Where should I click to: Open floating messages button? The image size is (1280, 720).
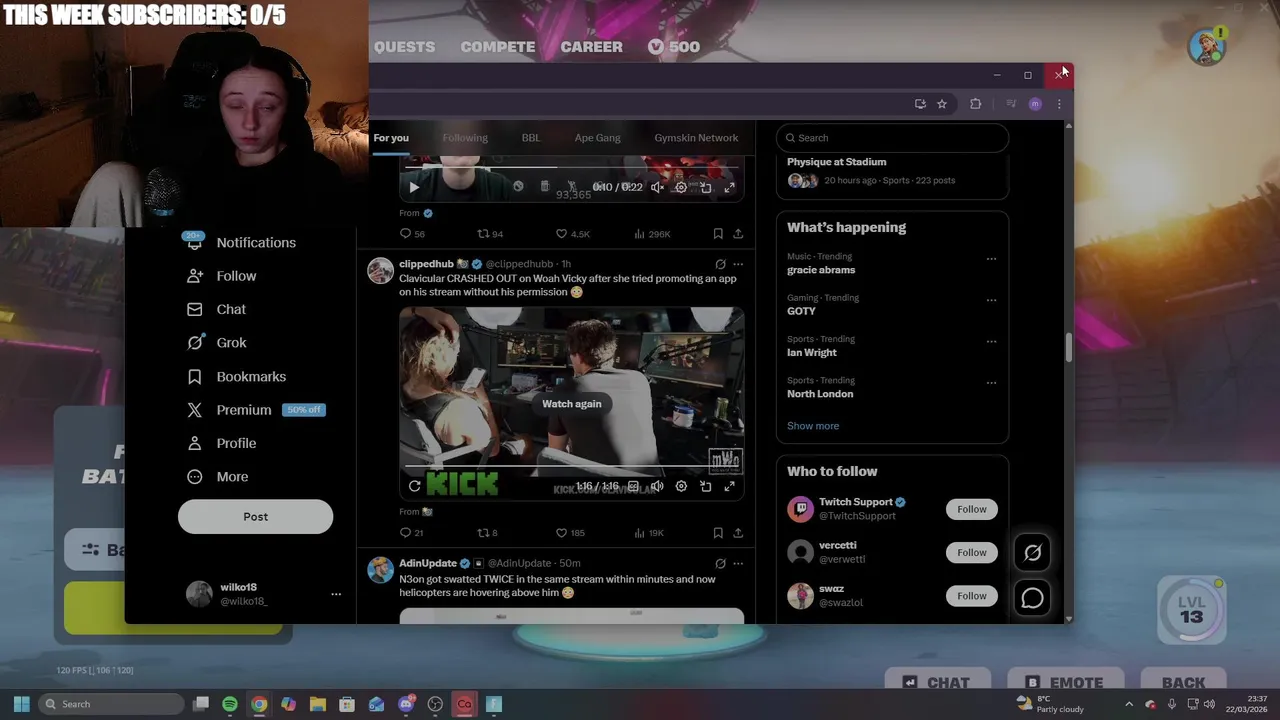(1032, 598)
